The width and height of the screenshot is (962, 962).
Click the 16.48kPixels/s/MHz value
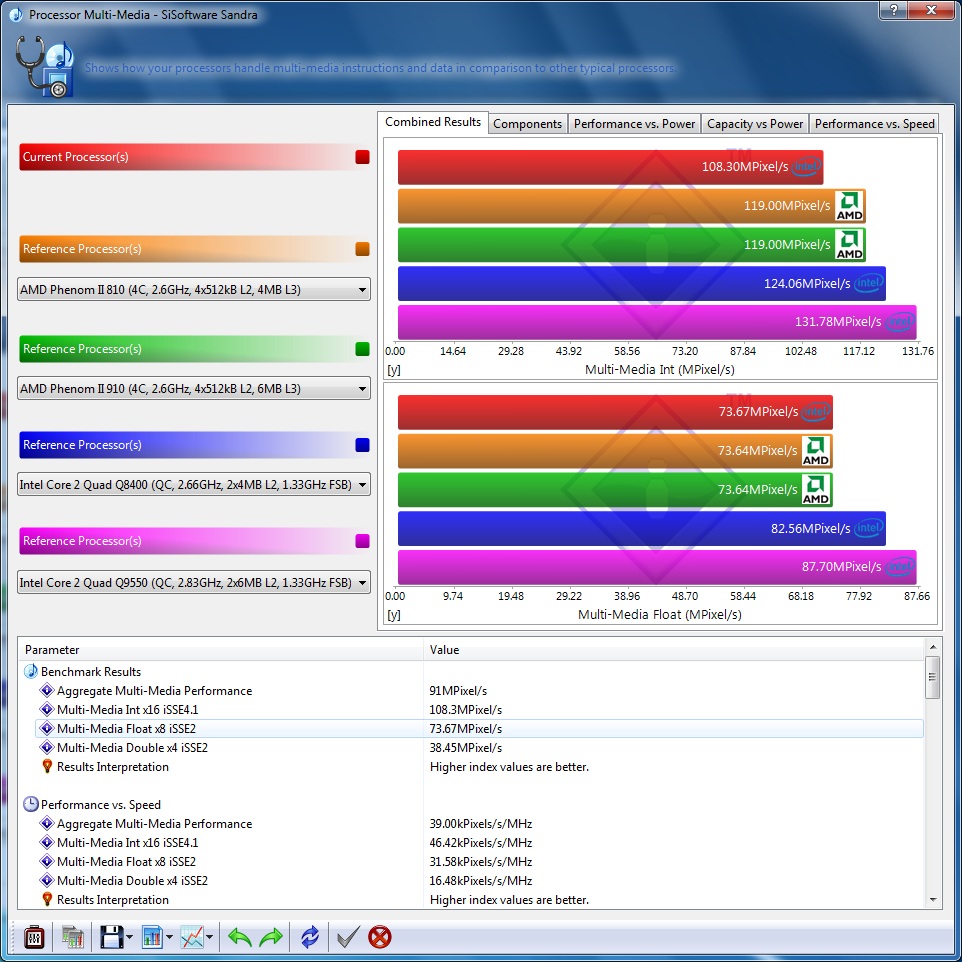pyautogui.click(x=480, y=880)
